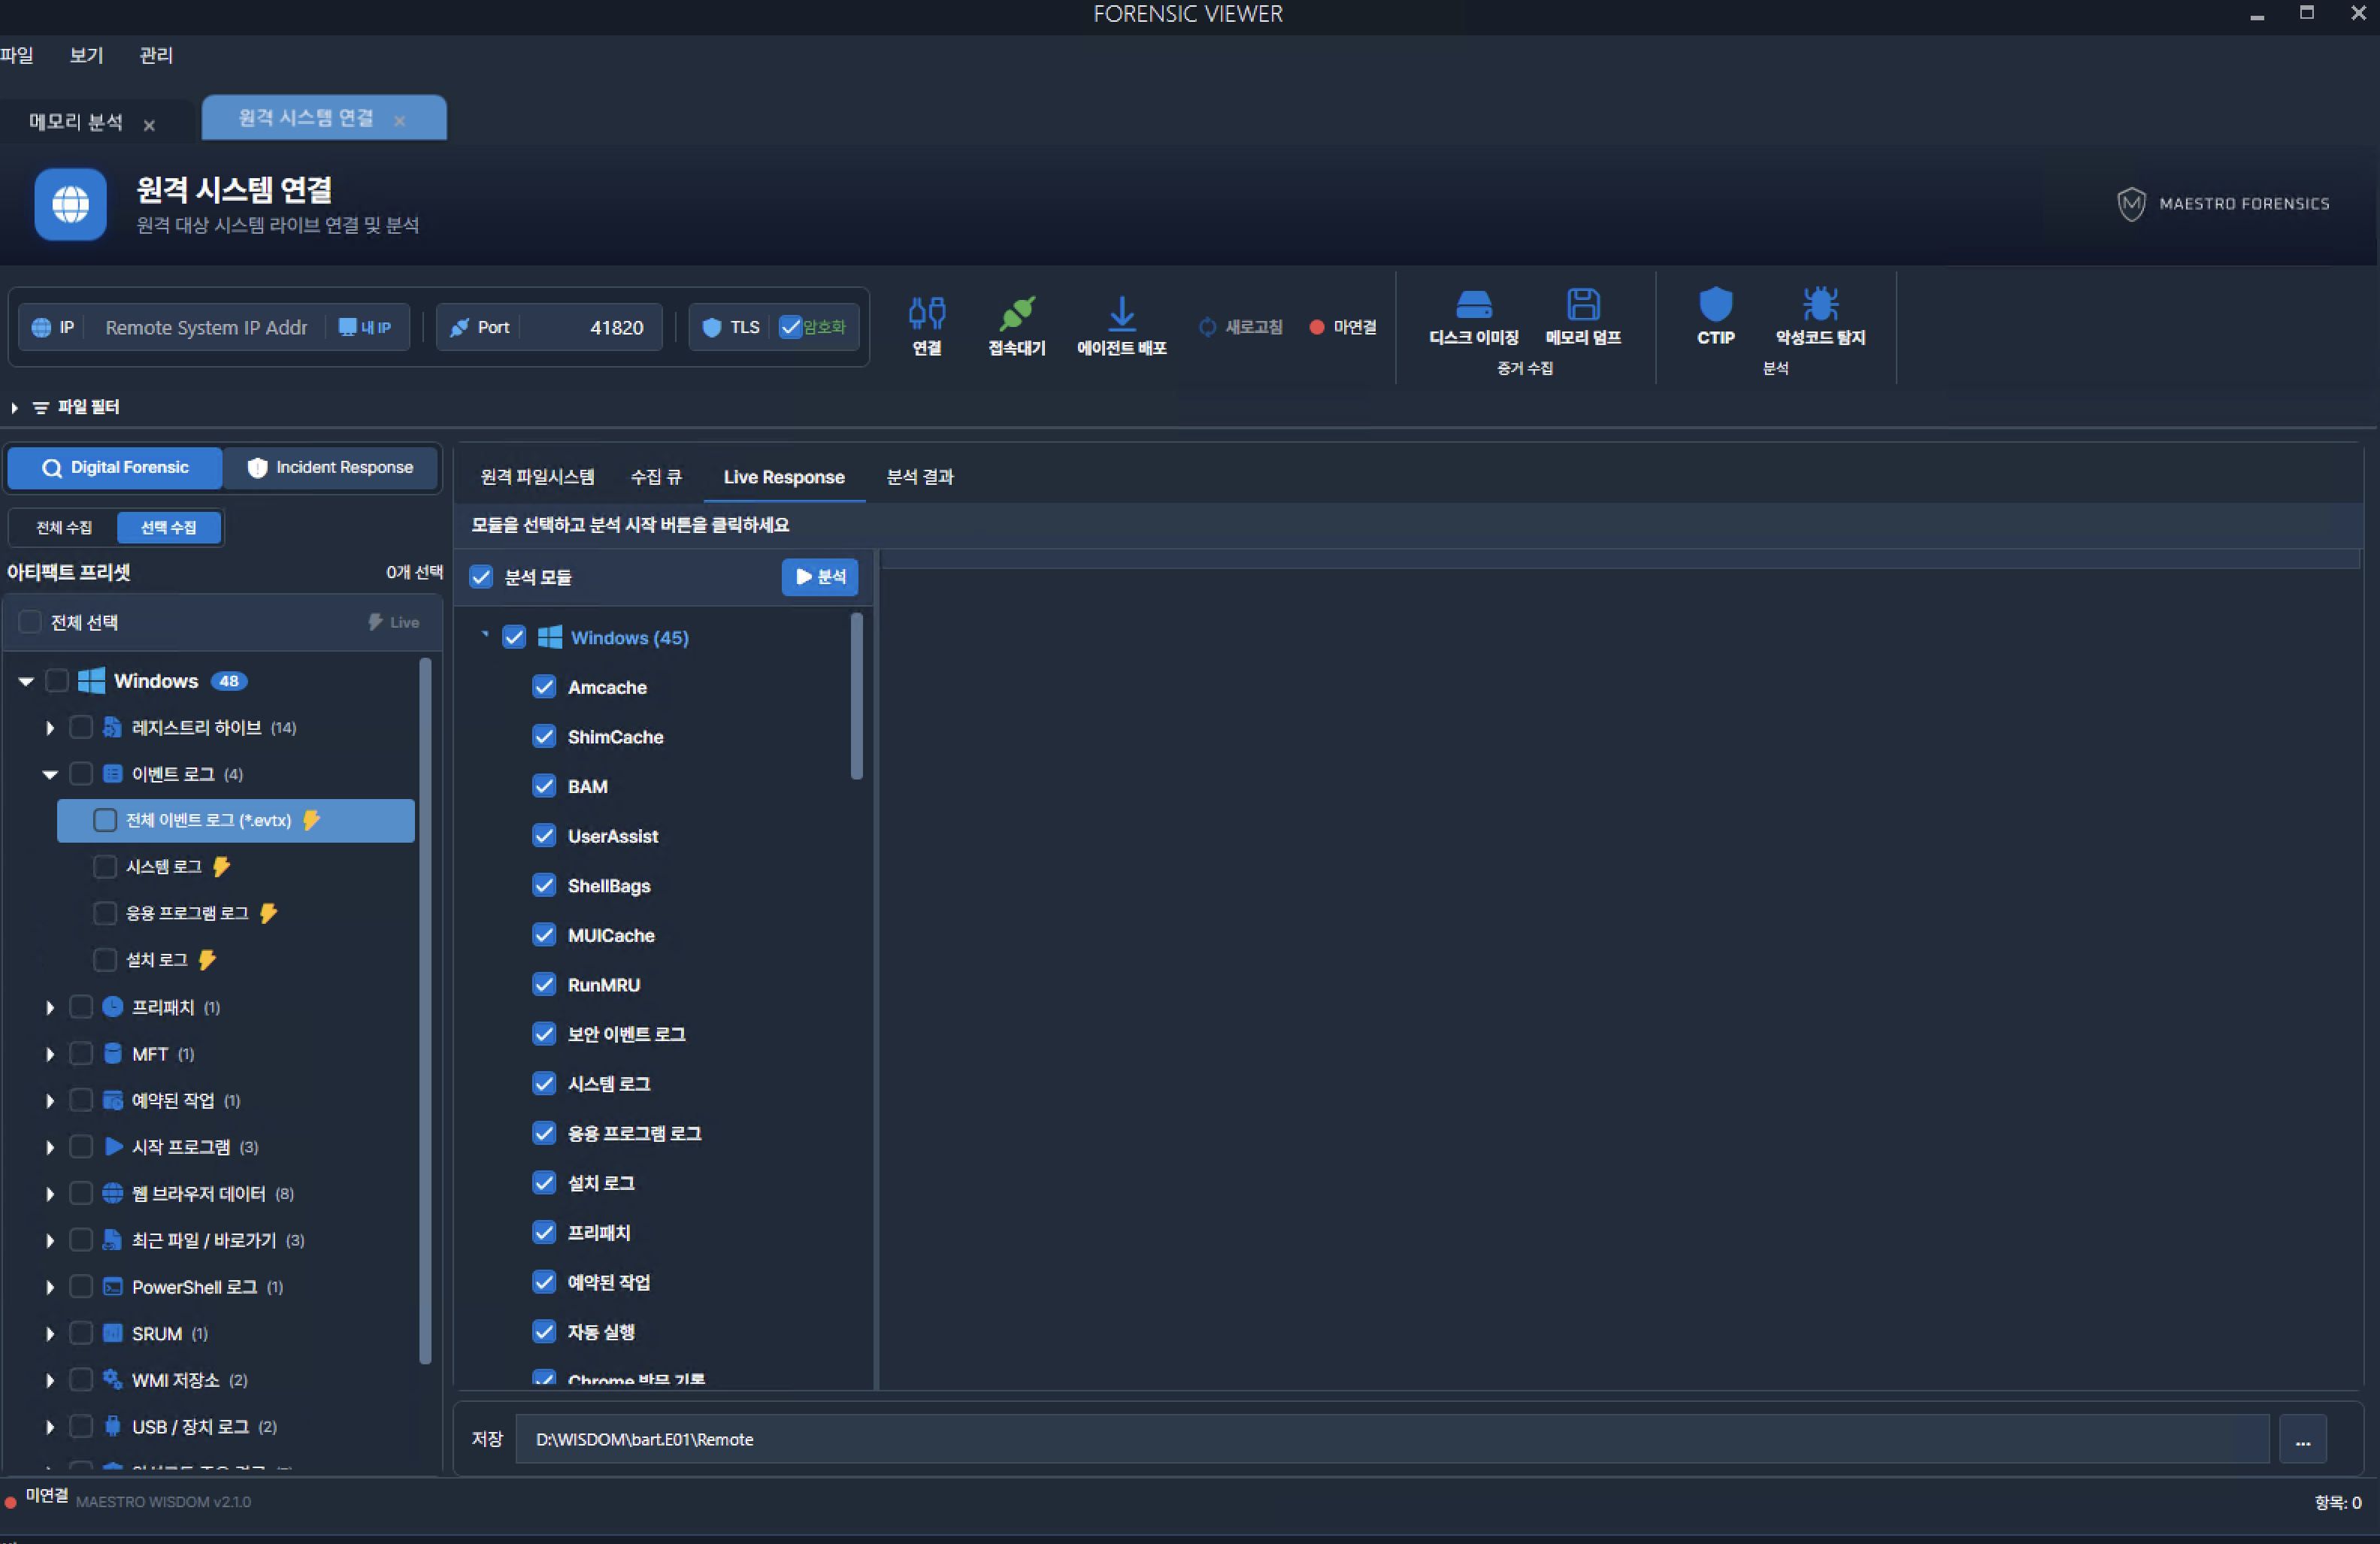Toggle the TLS 암호화 checkbox
The image size is (2380, 1544).
click(x=790, y=327)
